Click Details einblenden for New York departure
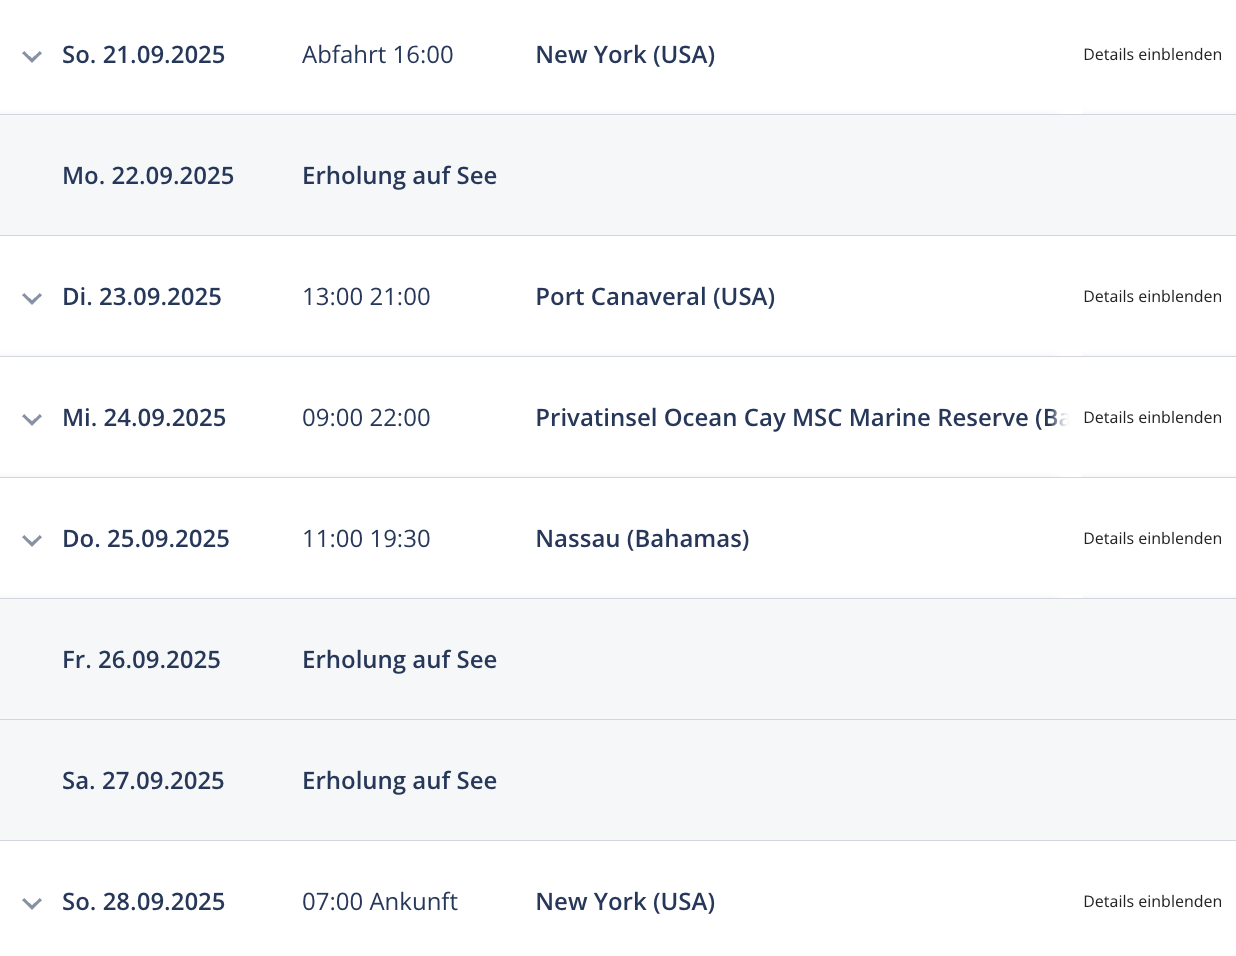 point(1152,55)
